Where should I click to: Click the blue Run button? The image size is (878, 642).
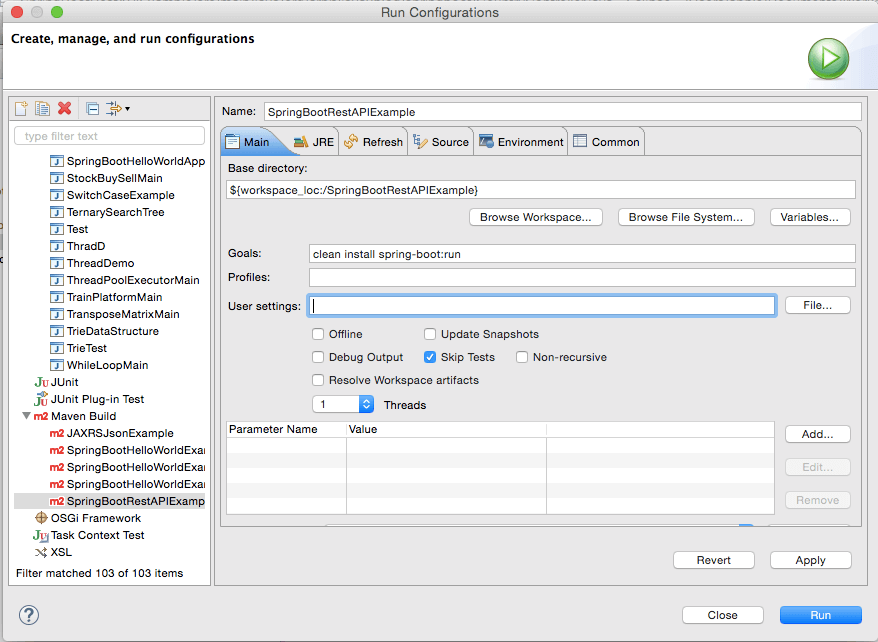click(x=821, y=615)
